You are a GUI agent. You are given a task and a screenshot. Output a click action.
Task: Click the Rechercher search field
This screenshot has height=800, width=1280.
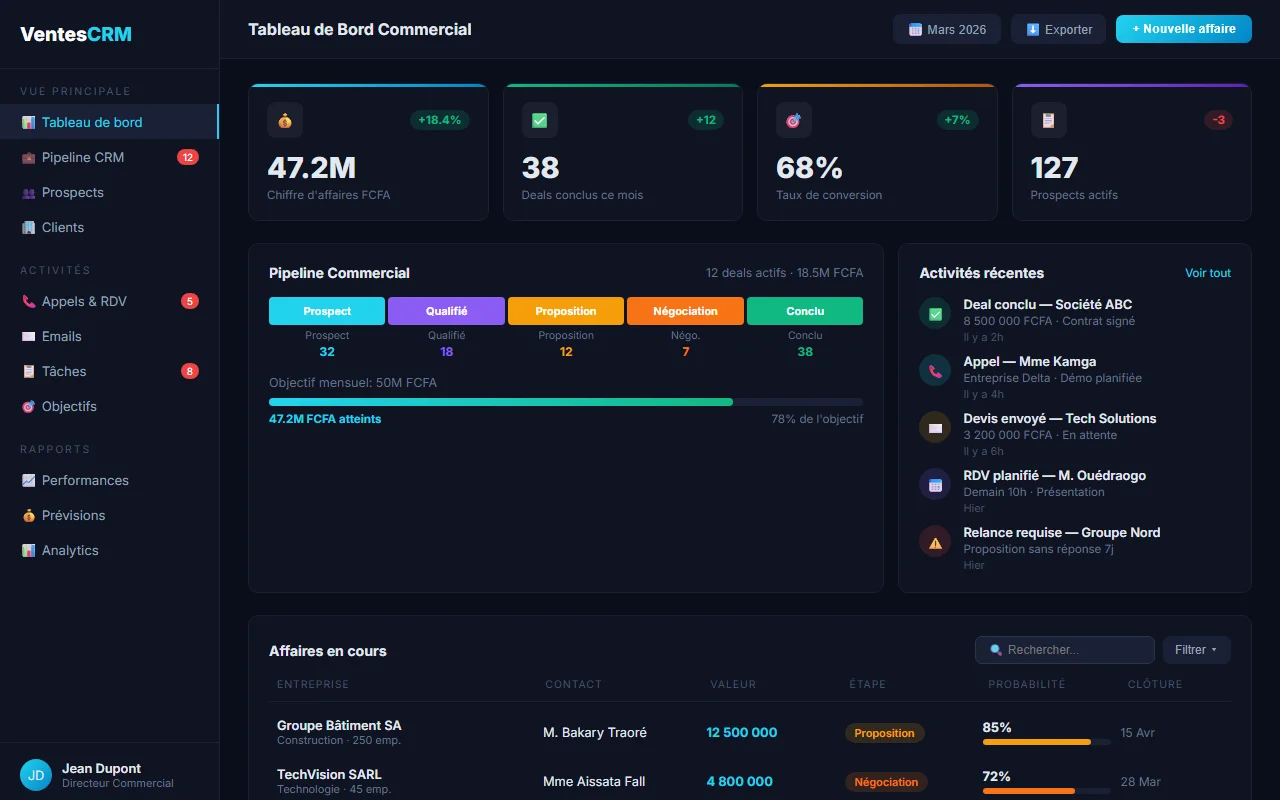(1065, 650)
